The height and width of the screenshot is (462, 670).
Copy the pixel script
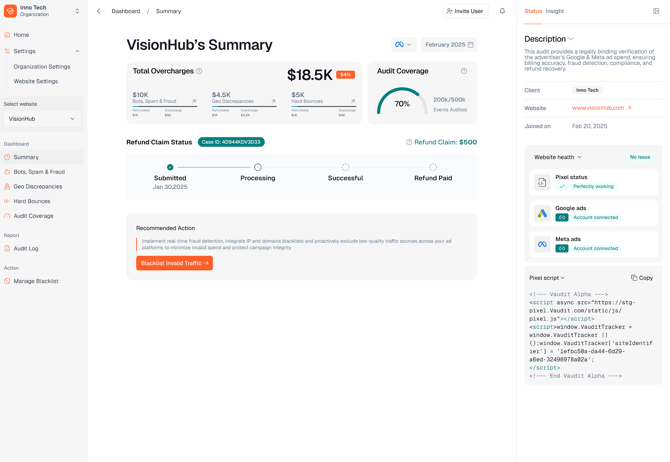tap(642, 278)
